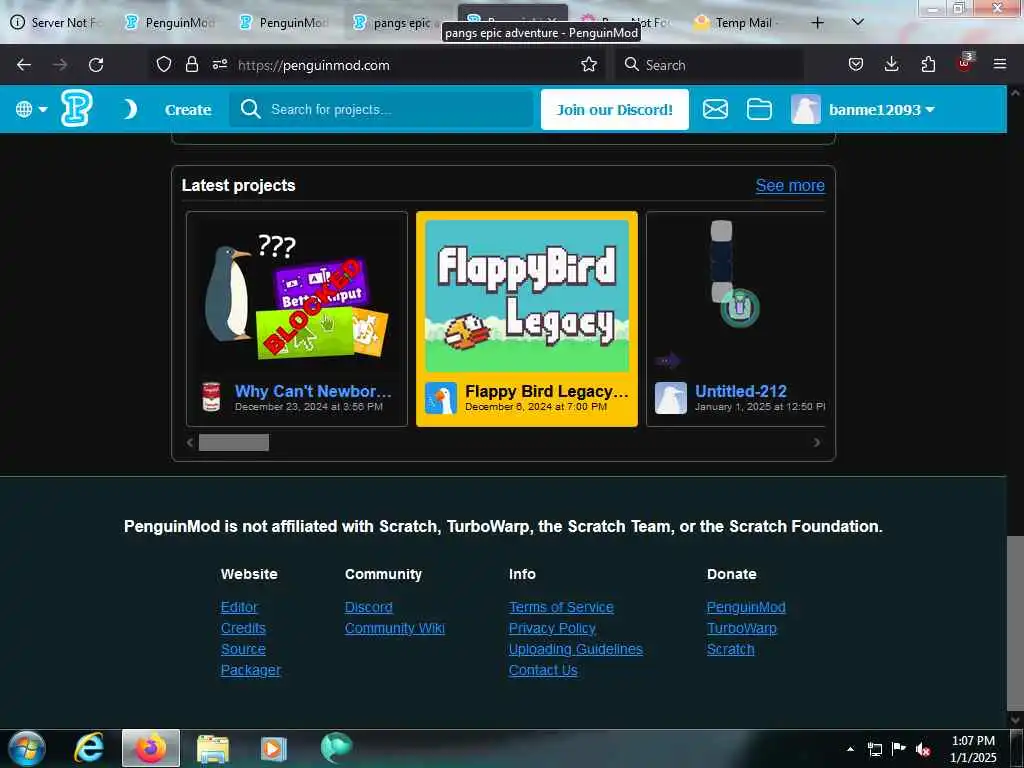1024x768 pixels.
Task: Open the Windows Start button
Action: point(27,748)
